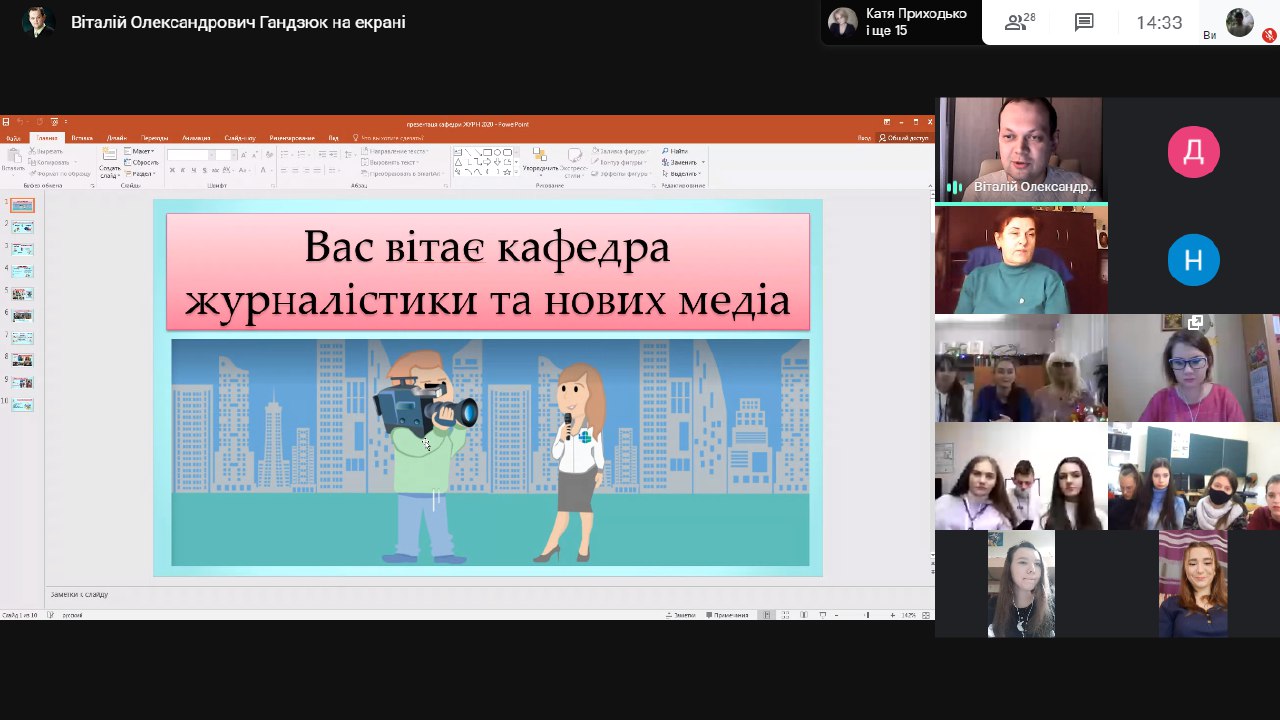Toggle bold formatting in font group
This screenshot has height=720, width=1280.
(x=172, y=170)
